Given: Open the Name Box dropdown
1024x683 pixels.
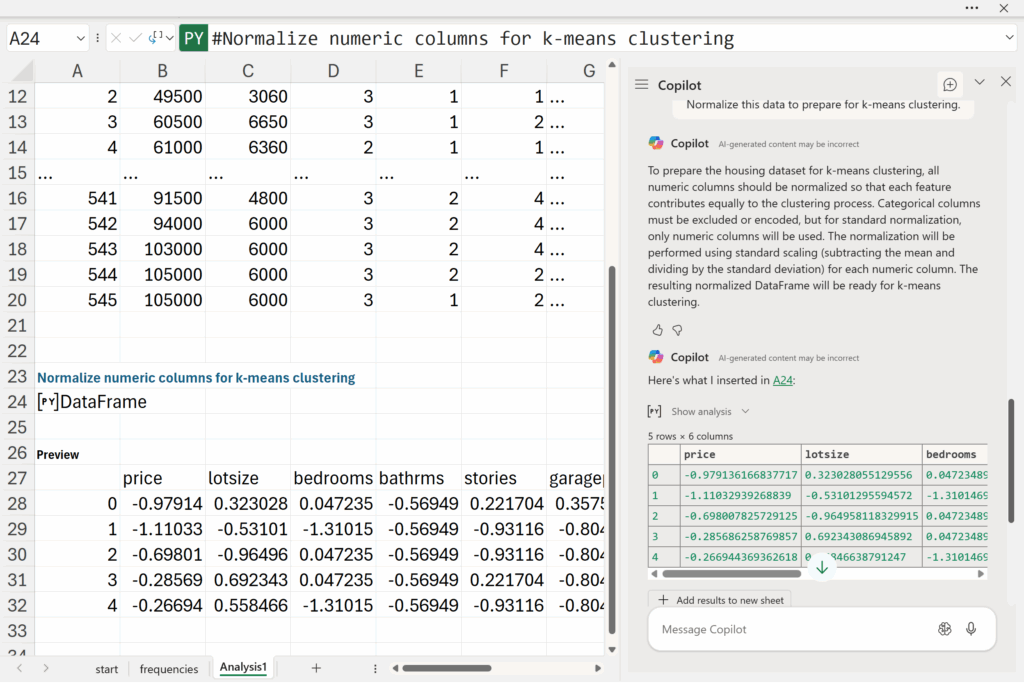Looking at the screenshot, I should (80, 39).
